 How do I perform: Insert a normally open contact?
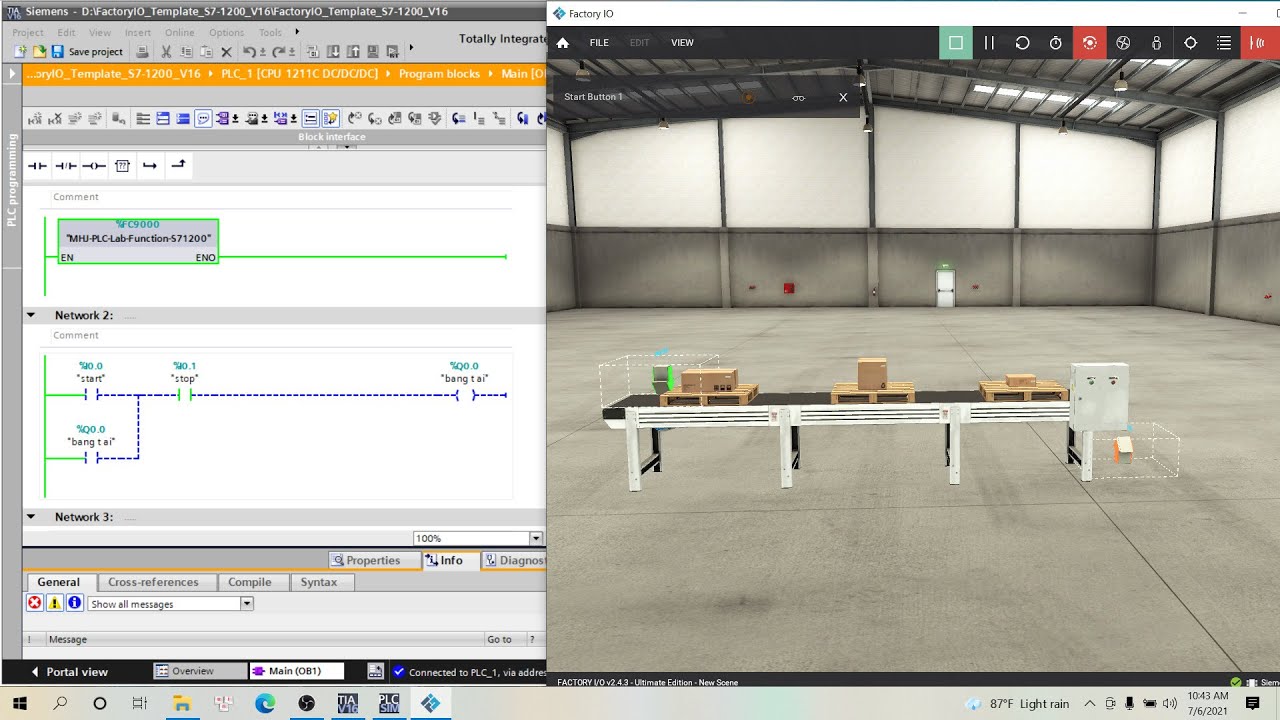tap(37, 165)
